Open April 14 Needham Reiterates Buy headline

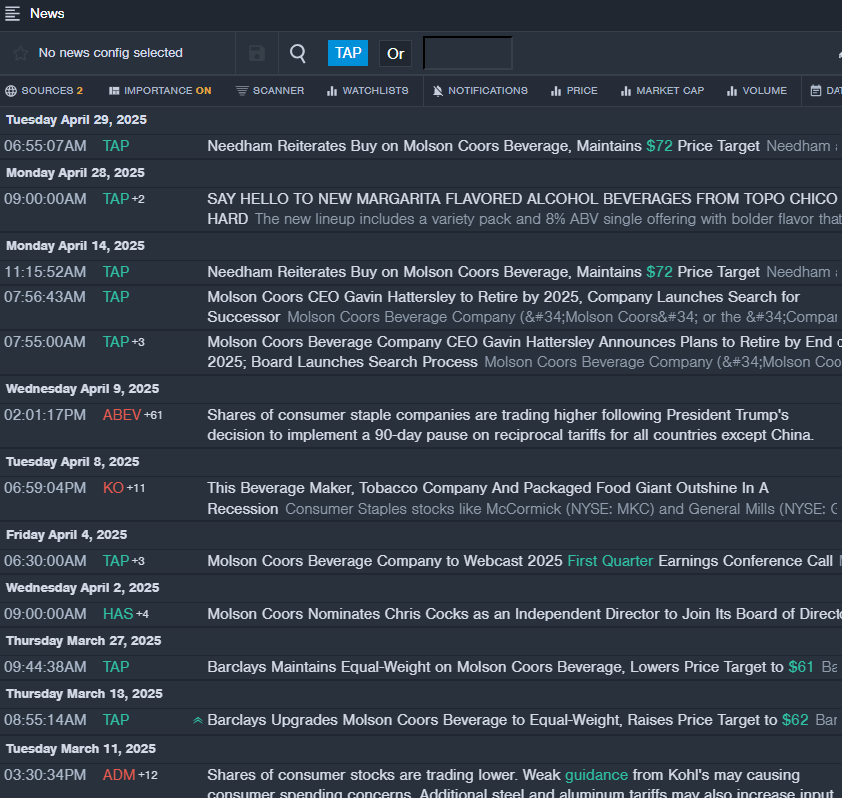coord(483,272)
